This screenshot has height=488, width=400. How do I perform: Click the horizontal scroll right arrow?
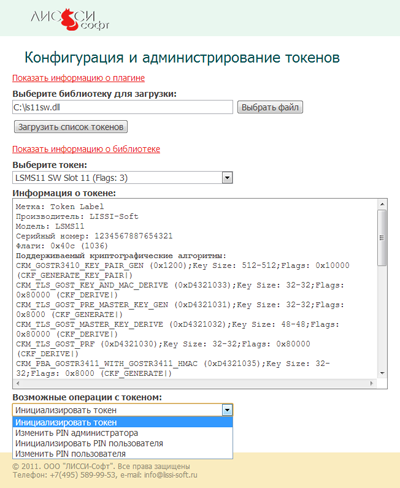click(371, 383)
